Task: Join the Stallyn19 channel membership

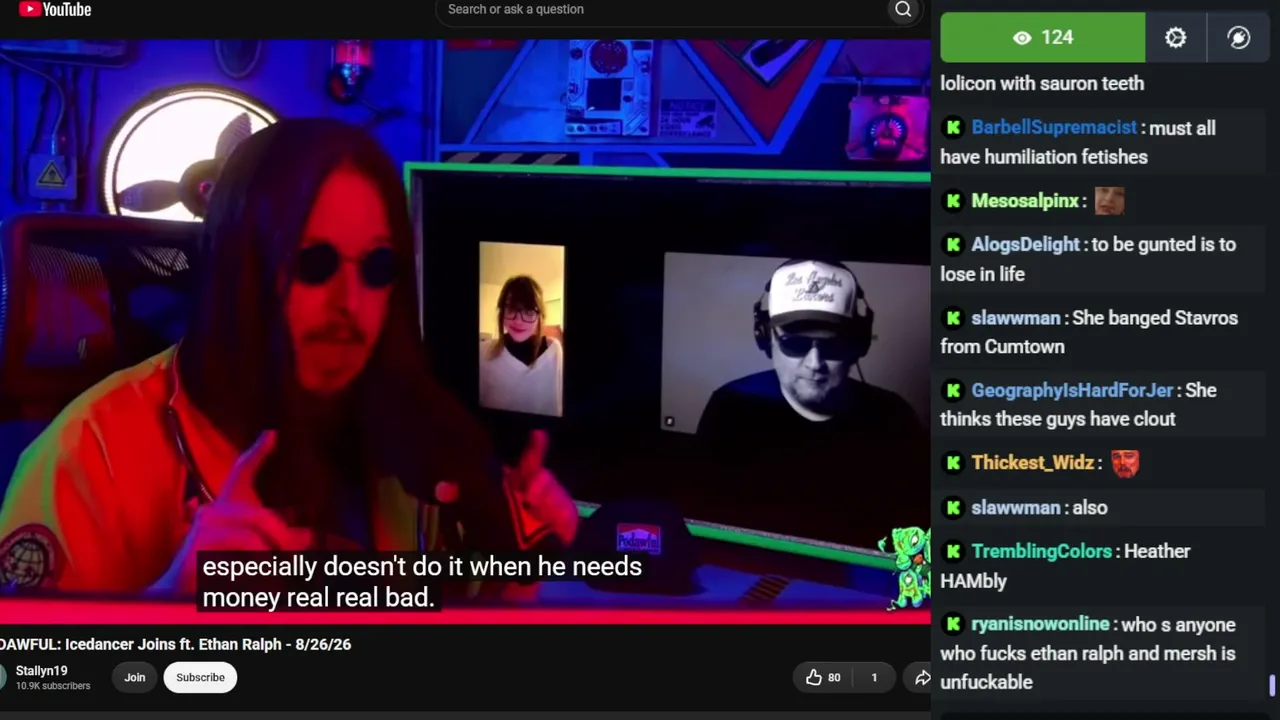Action: pos(135,678)
